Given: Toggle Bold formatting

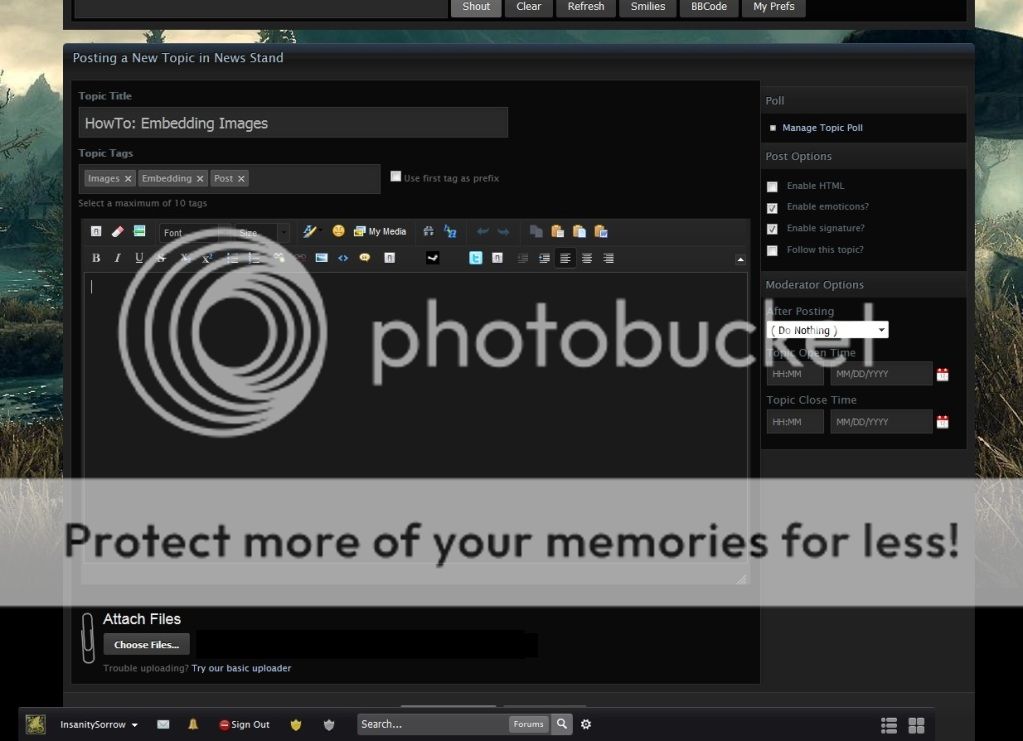Looking at the screenshot, I should click(x=96, y=258).
